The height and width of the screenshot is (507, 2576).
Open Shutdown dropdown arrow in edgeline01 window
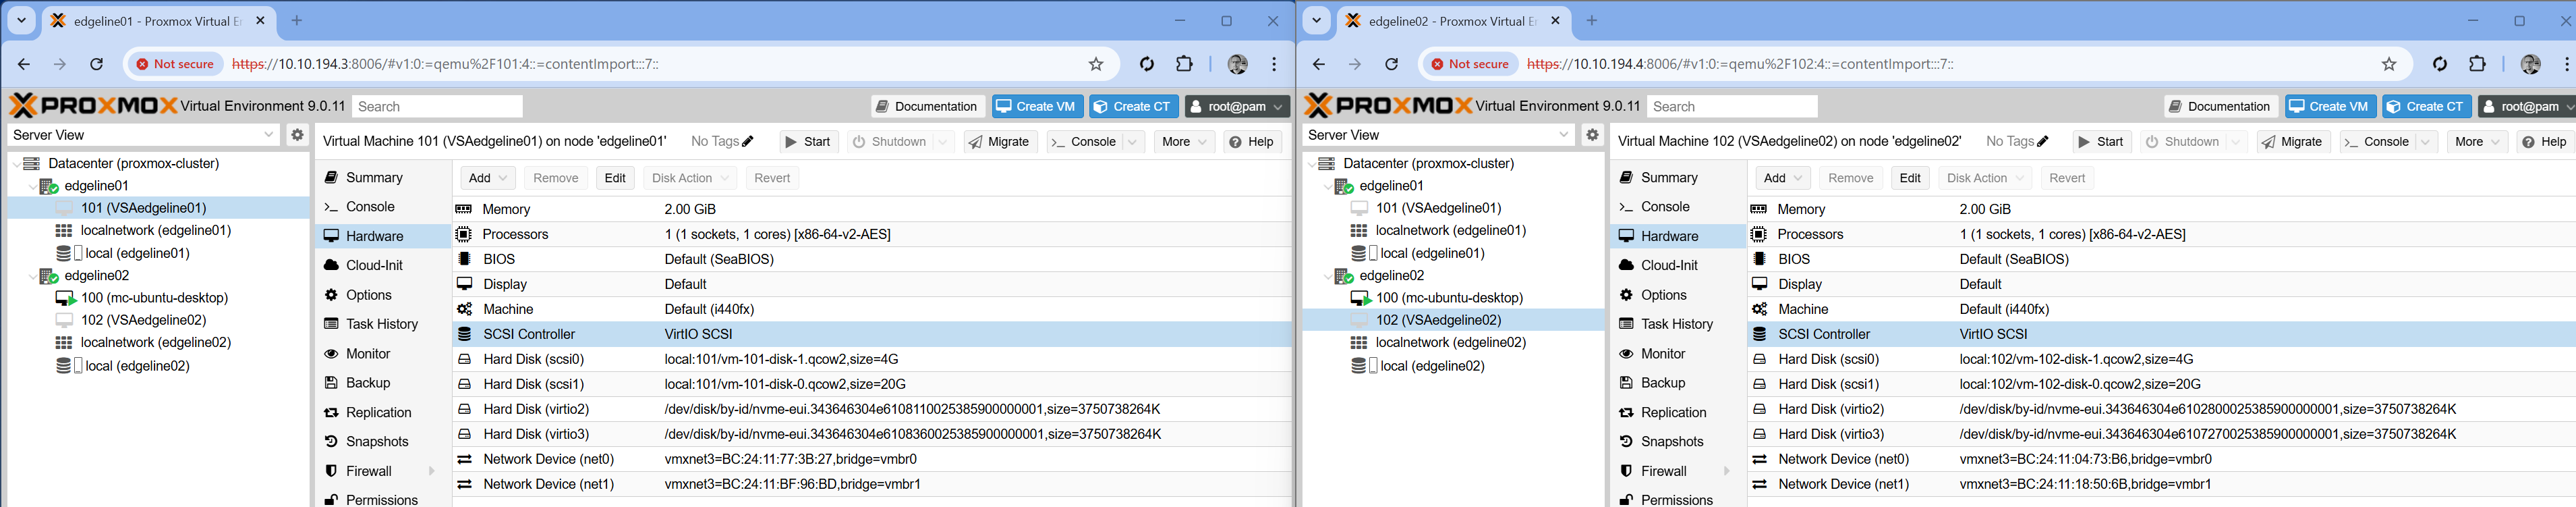(942, 142)
